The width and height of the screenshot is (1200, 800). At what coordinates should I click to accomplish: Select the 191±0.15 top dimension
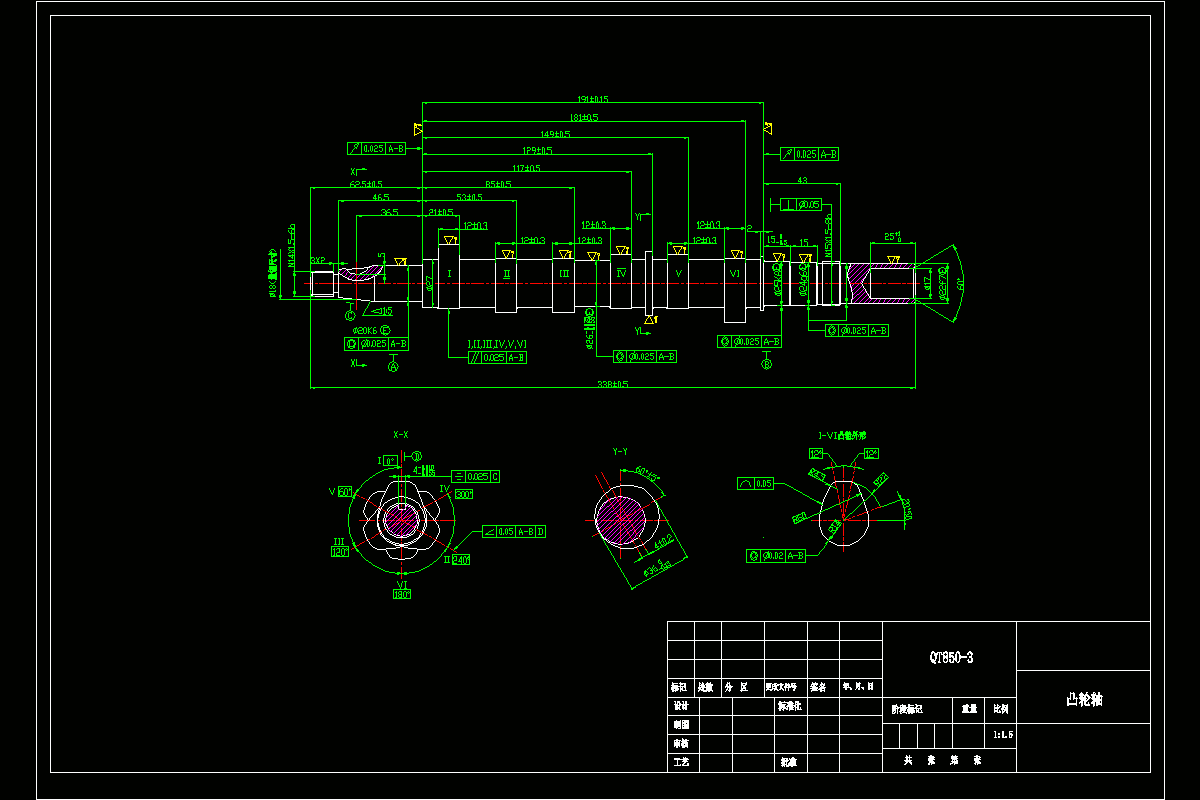pos(594,99)
